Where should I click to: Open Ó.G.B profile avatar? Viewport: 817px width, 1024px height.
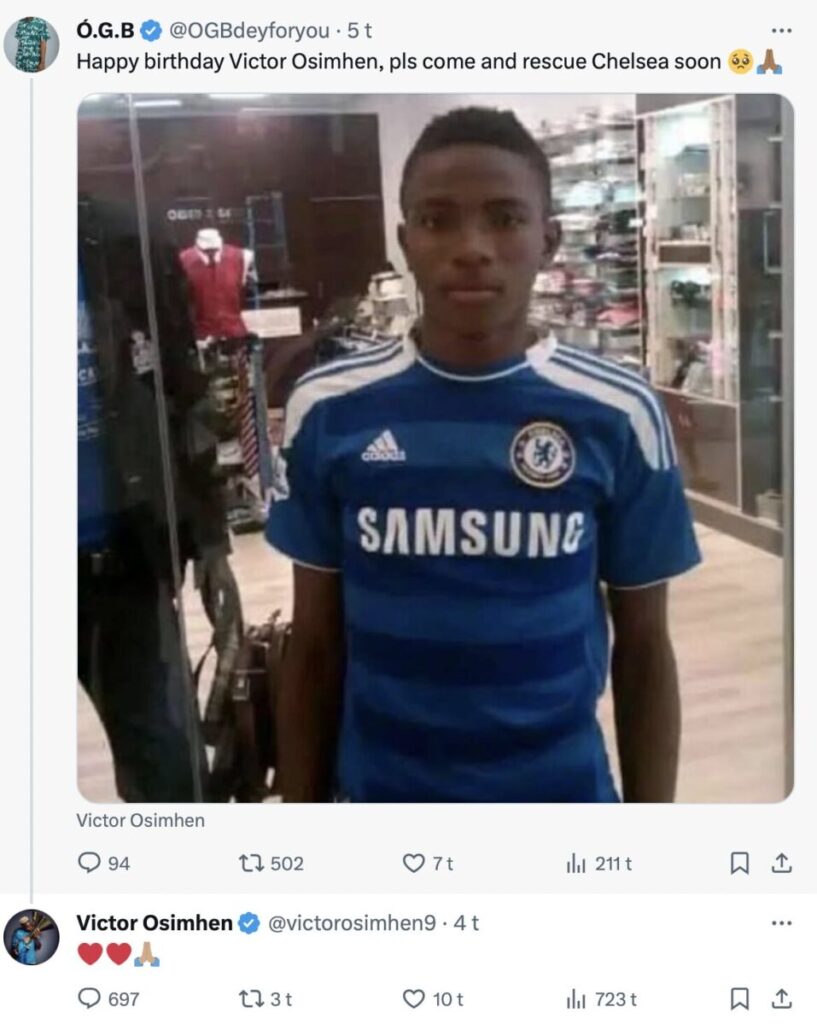pyautogui.click(x=31, y=44)
